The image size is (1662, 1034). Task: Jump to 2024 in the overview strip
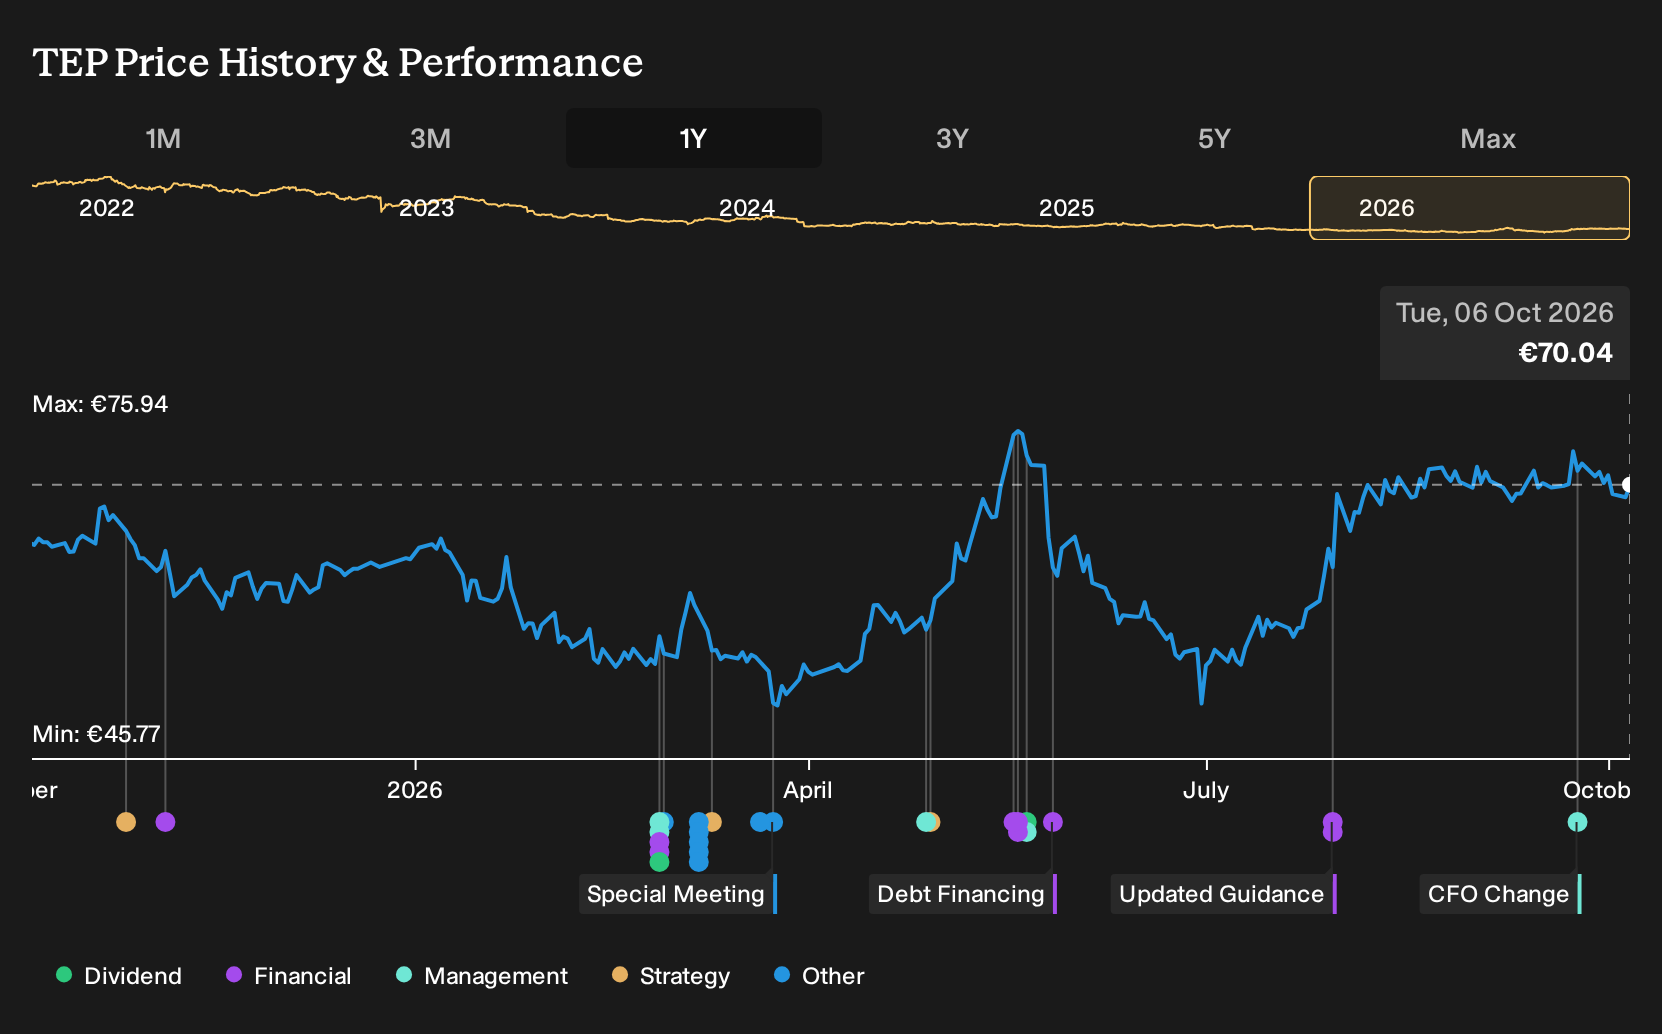coord(747,208)
